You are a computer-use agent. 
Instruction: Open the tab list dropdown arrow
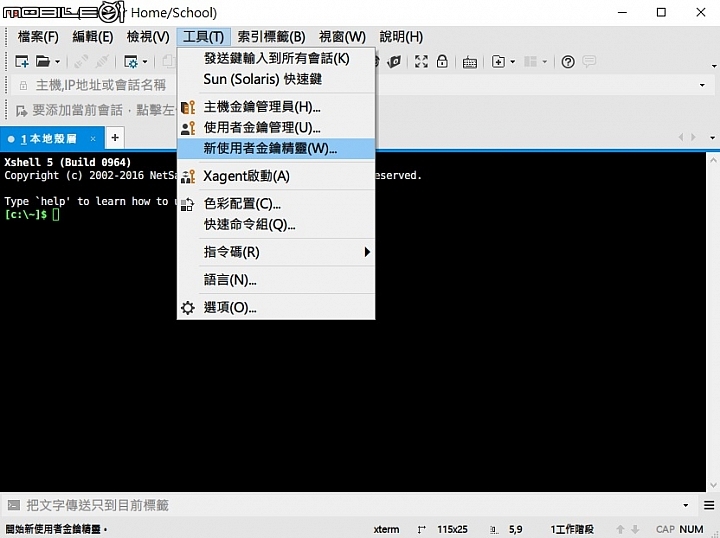pyautogui.click(x=713, y=137)
